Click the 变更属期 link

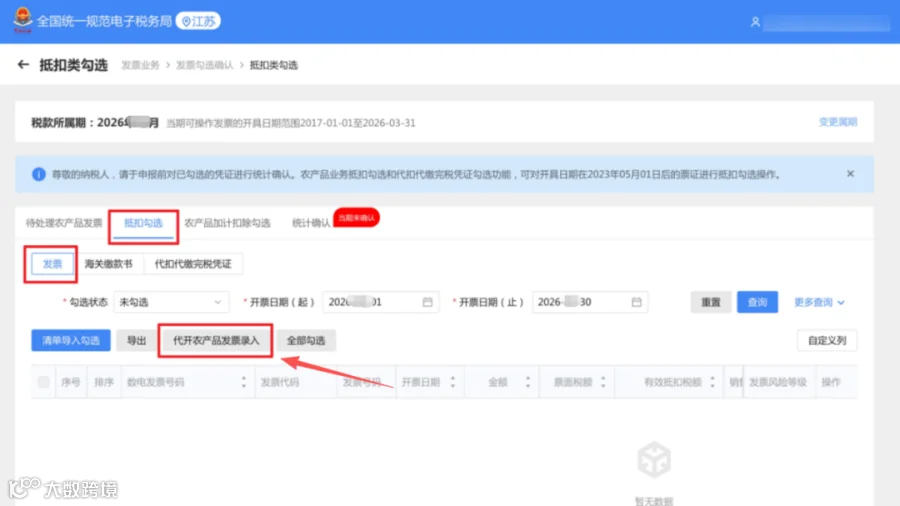point(837,122)
